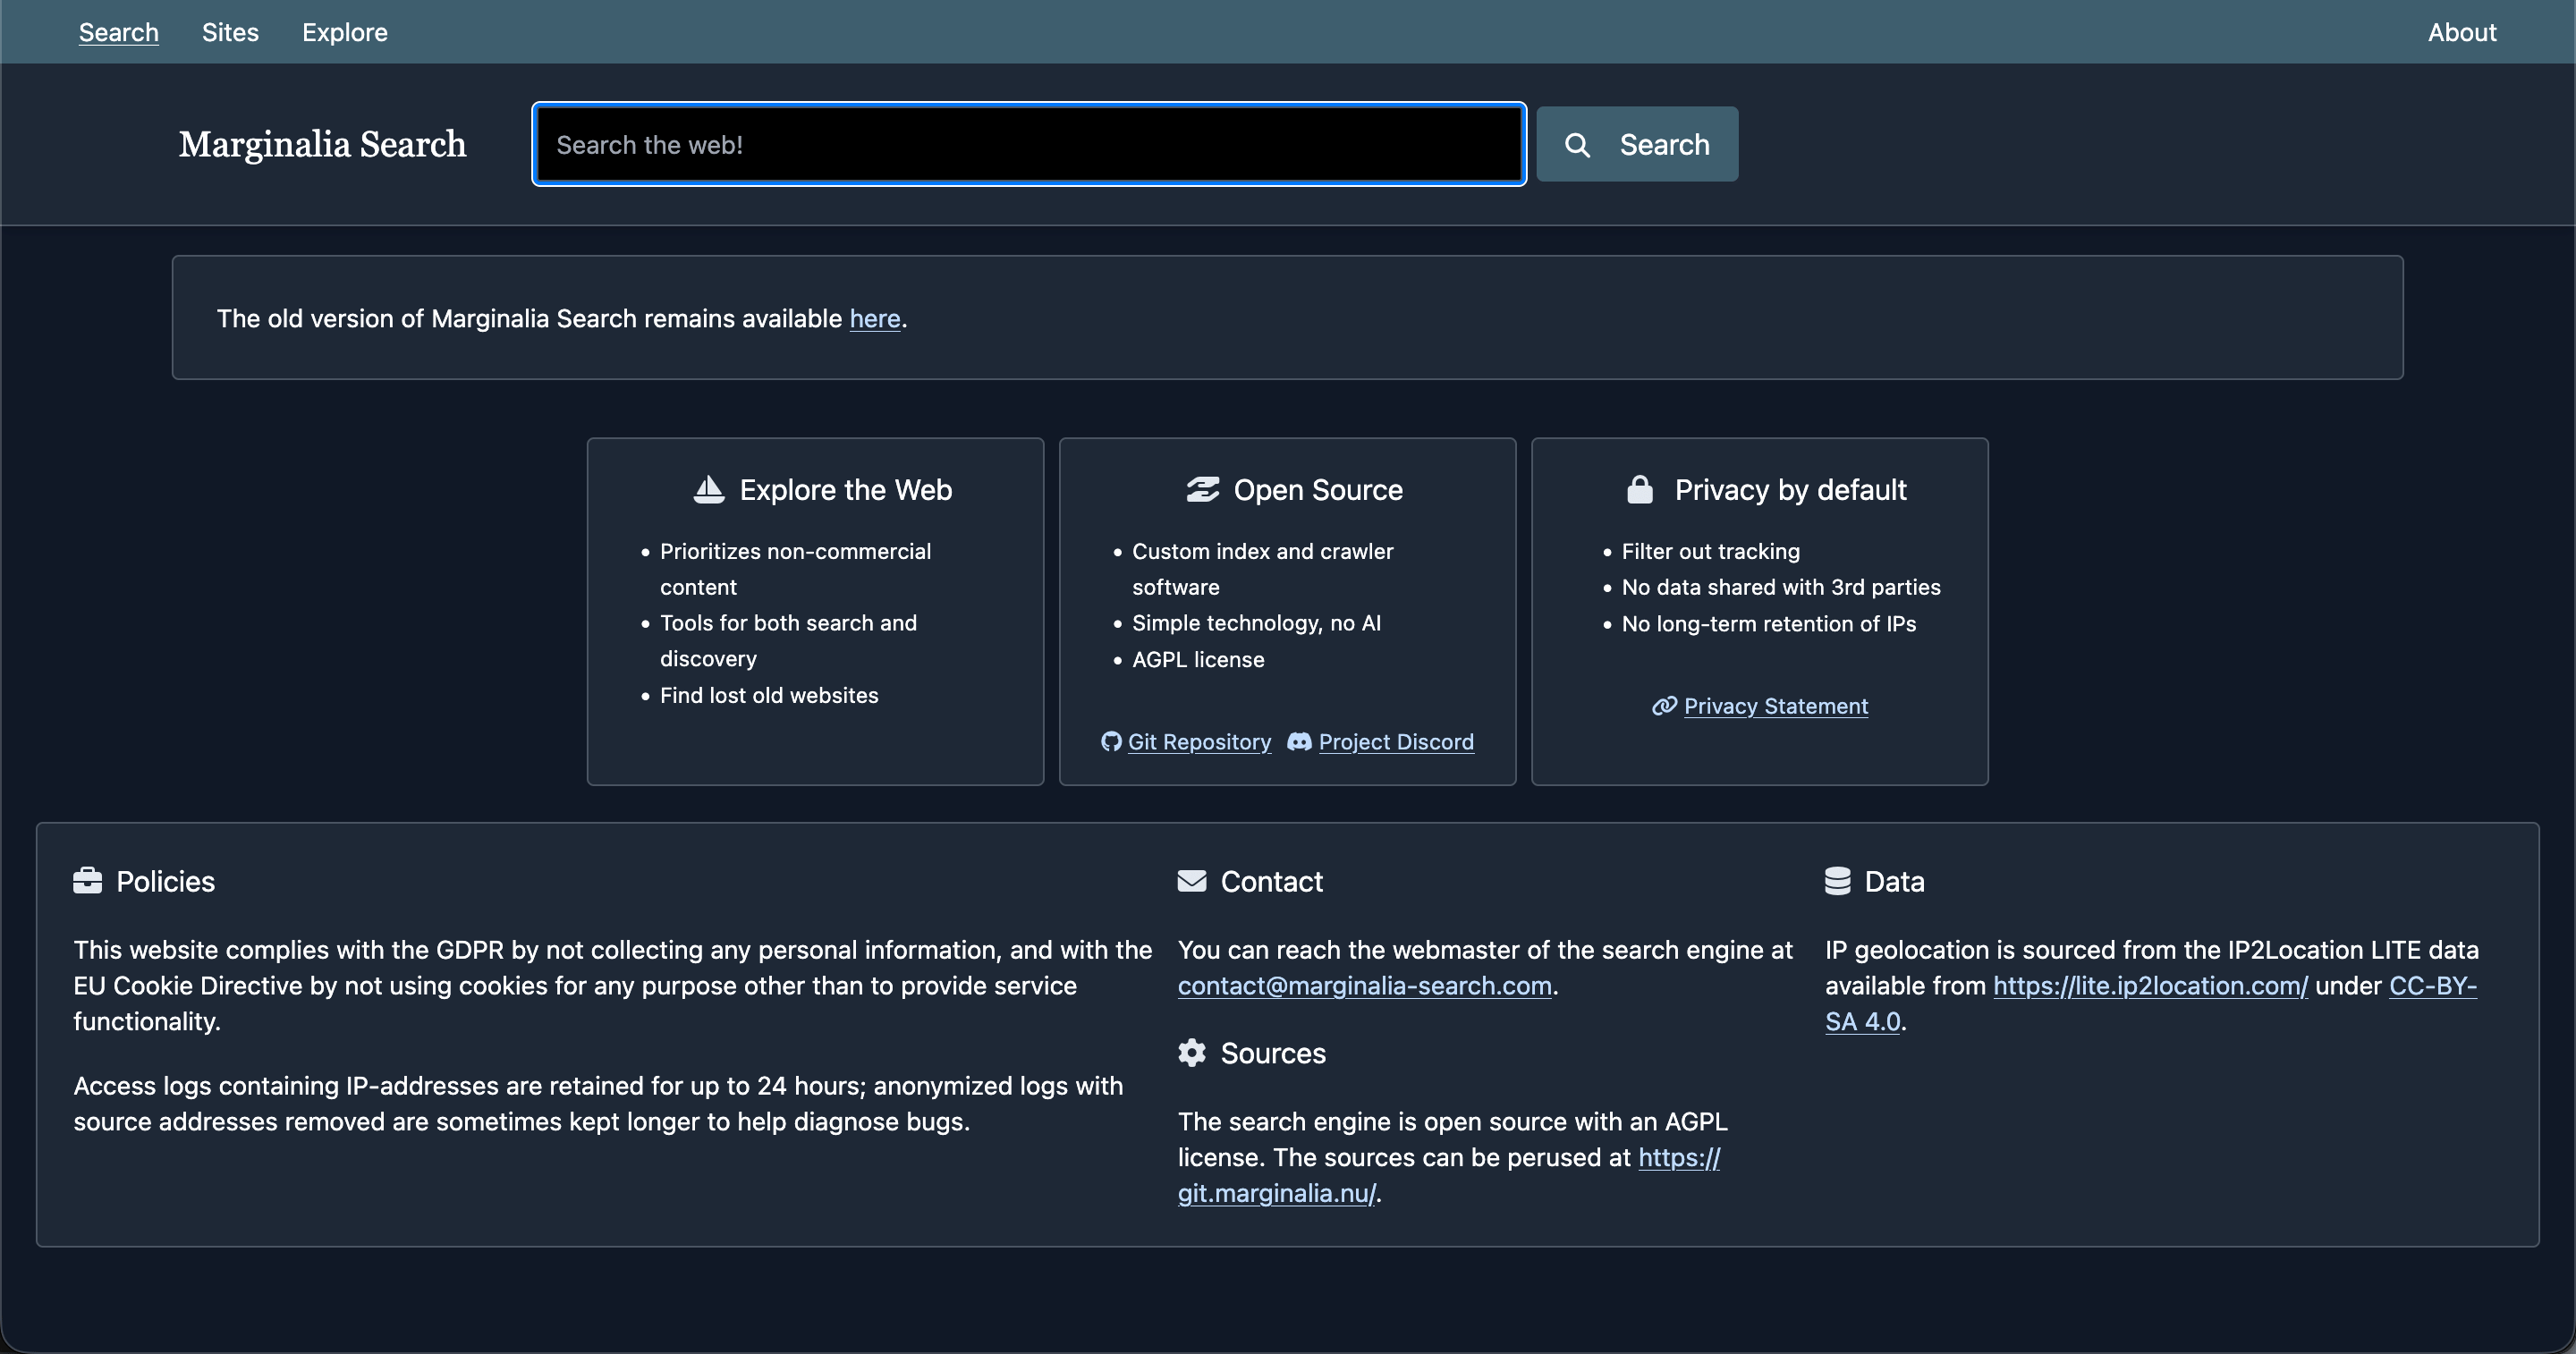Click the Discord icon next to Project Discord
Screen dimensions: 2576x1354
click(1299, 741)
